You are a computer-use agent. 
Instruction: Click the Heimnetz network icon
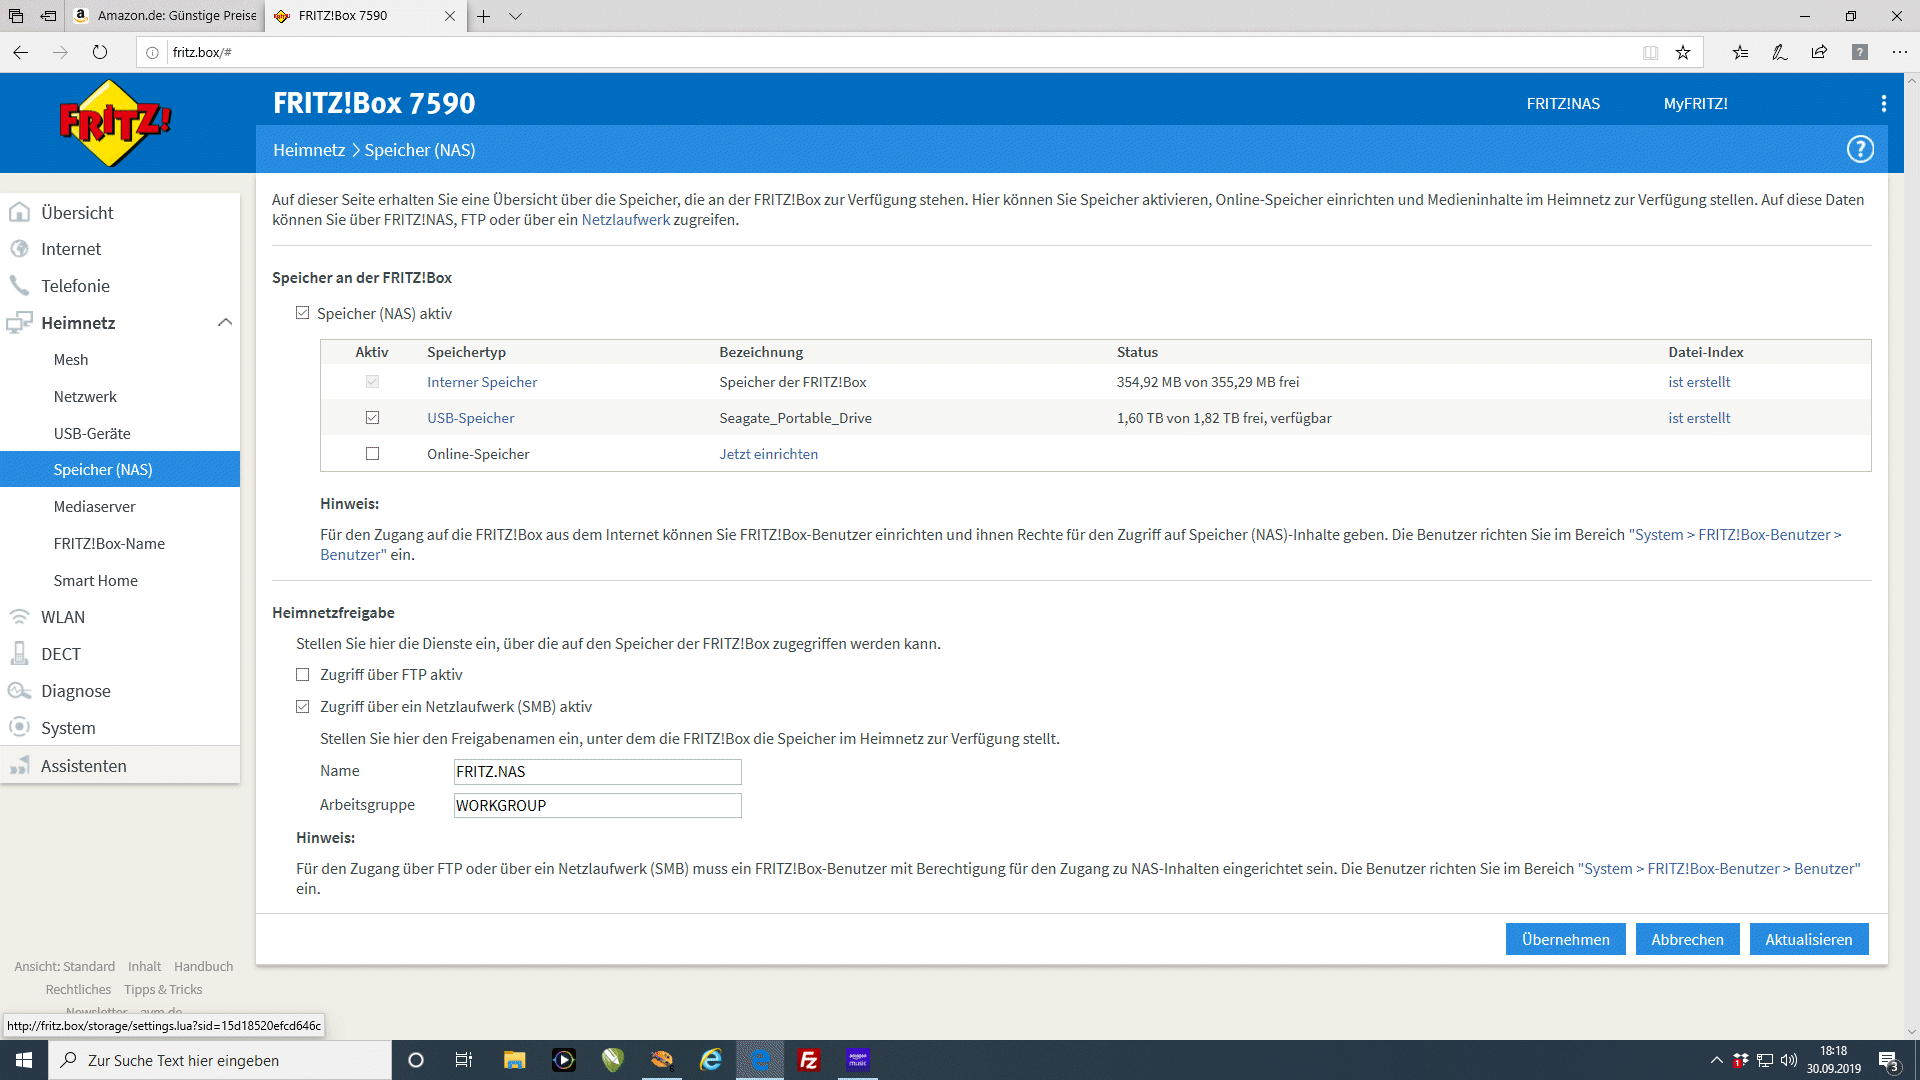click(19, 323)
